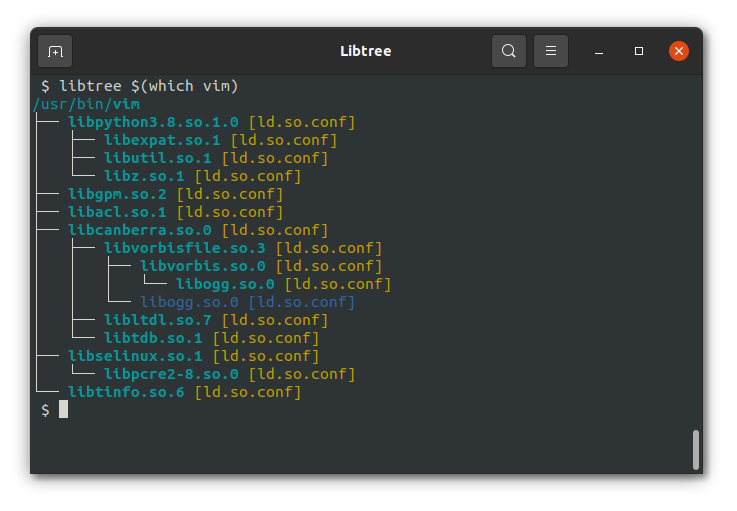Click libltdl.so.7 entry
This screenshot has height=511, width=737.
coord(157,320)
